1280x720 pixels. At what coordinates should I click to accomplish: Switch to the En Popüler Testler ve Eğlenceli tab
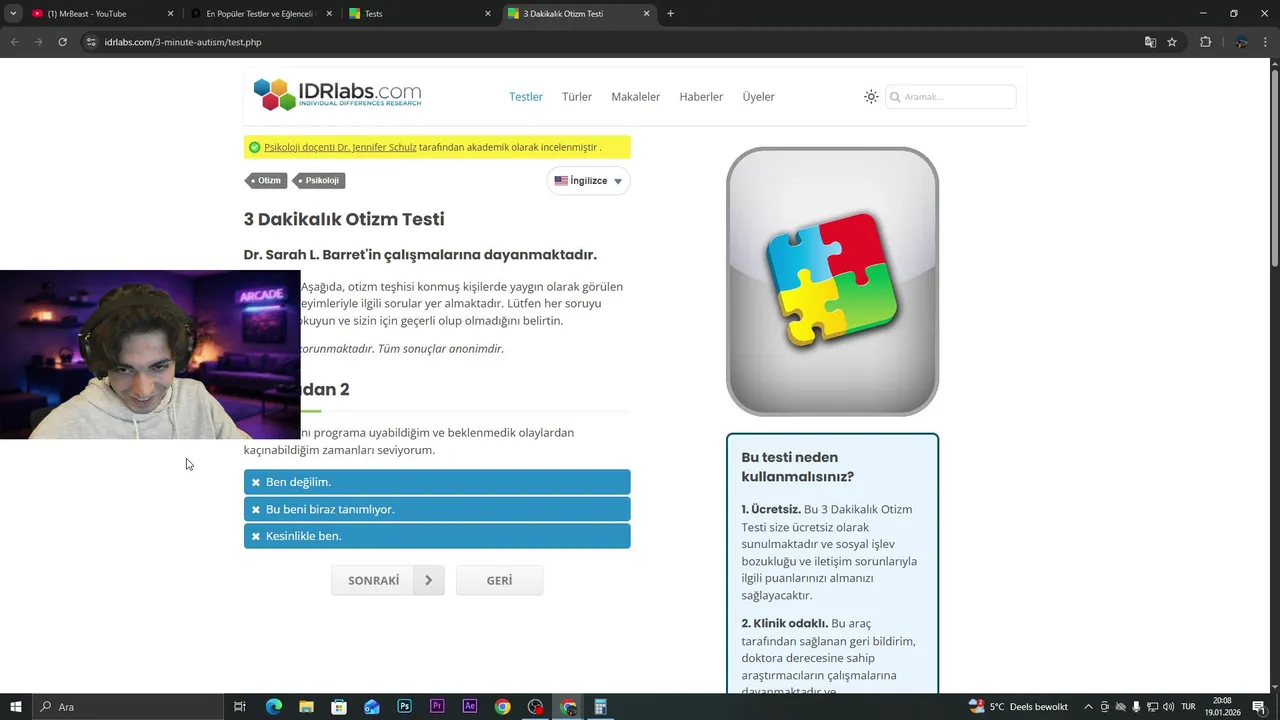coord(258,14)
